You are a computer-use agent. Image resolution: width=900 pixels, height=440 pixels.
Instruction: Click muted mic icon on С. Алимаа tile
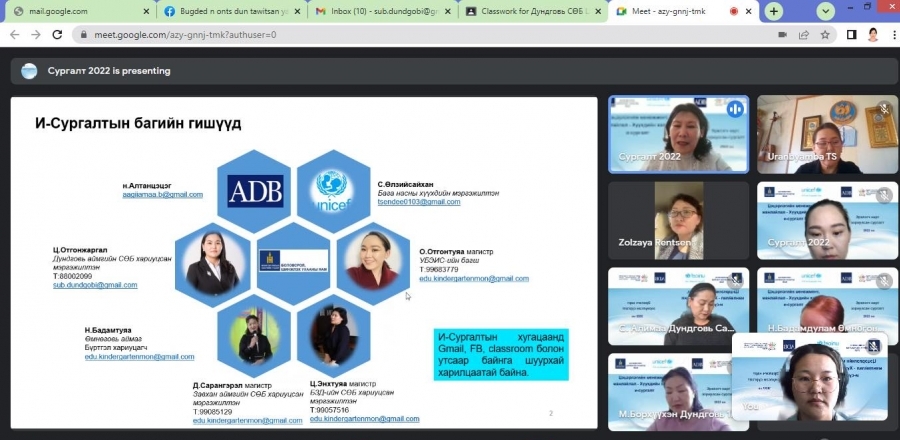tap(735, 281)
